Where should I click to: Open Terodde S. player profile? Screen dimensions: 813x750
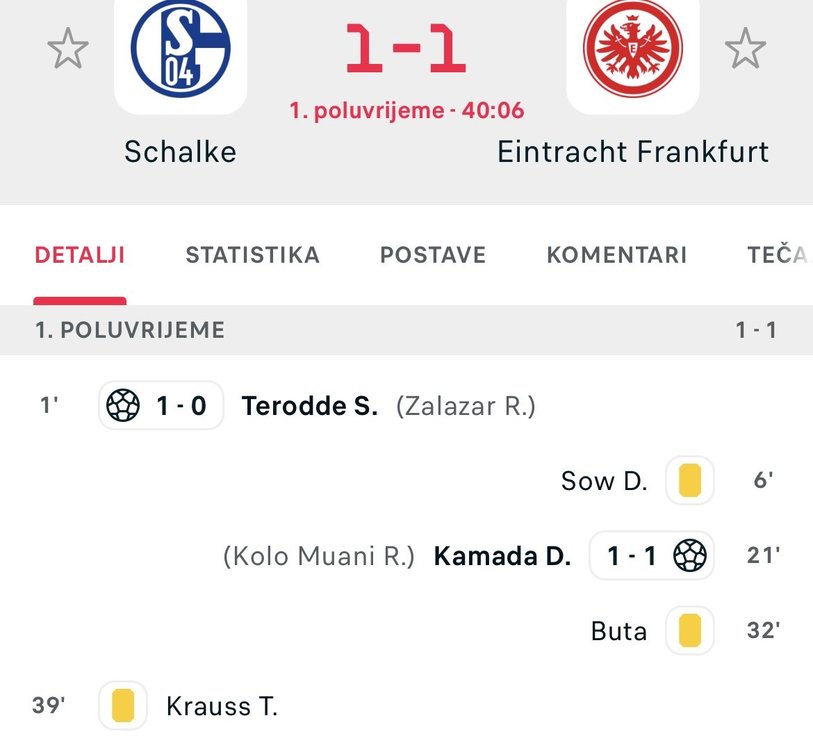[x=310, y=407]
